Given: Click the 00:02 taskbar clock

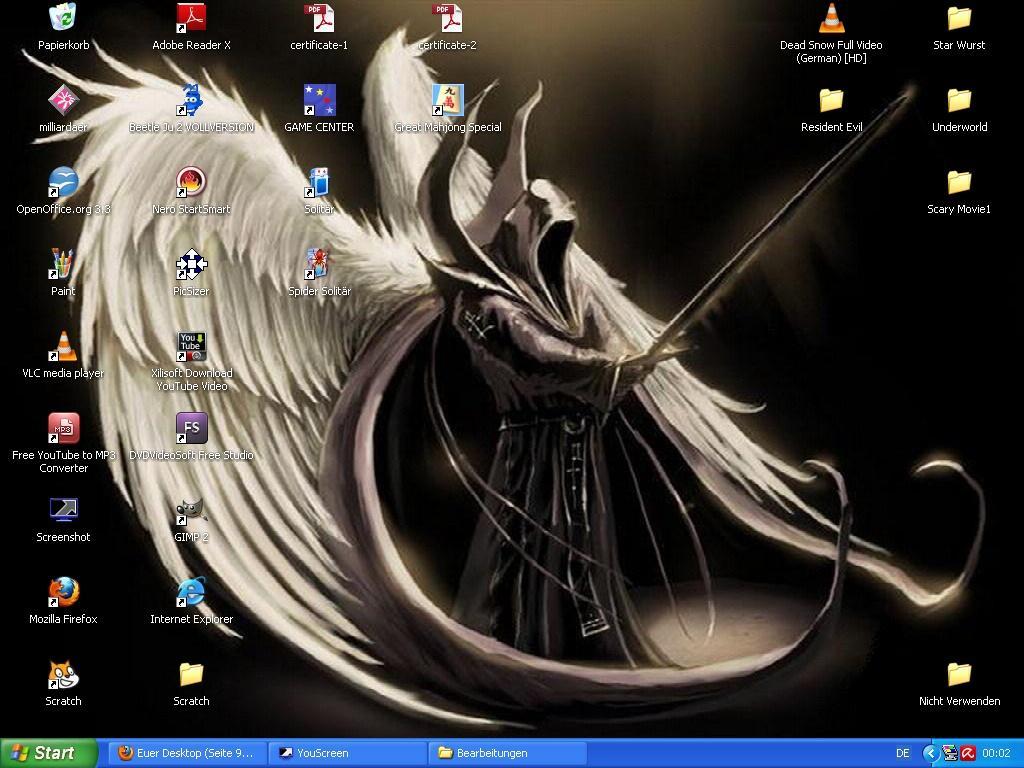Looking at the screenshot, I should [996, 753].
